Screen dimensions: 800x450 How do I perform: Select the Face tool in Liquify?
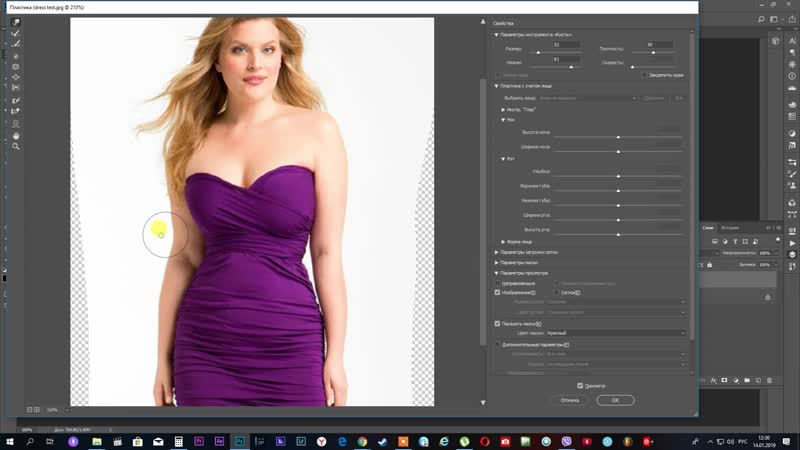click(x=16, y=124)
